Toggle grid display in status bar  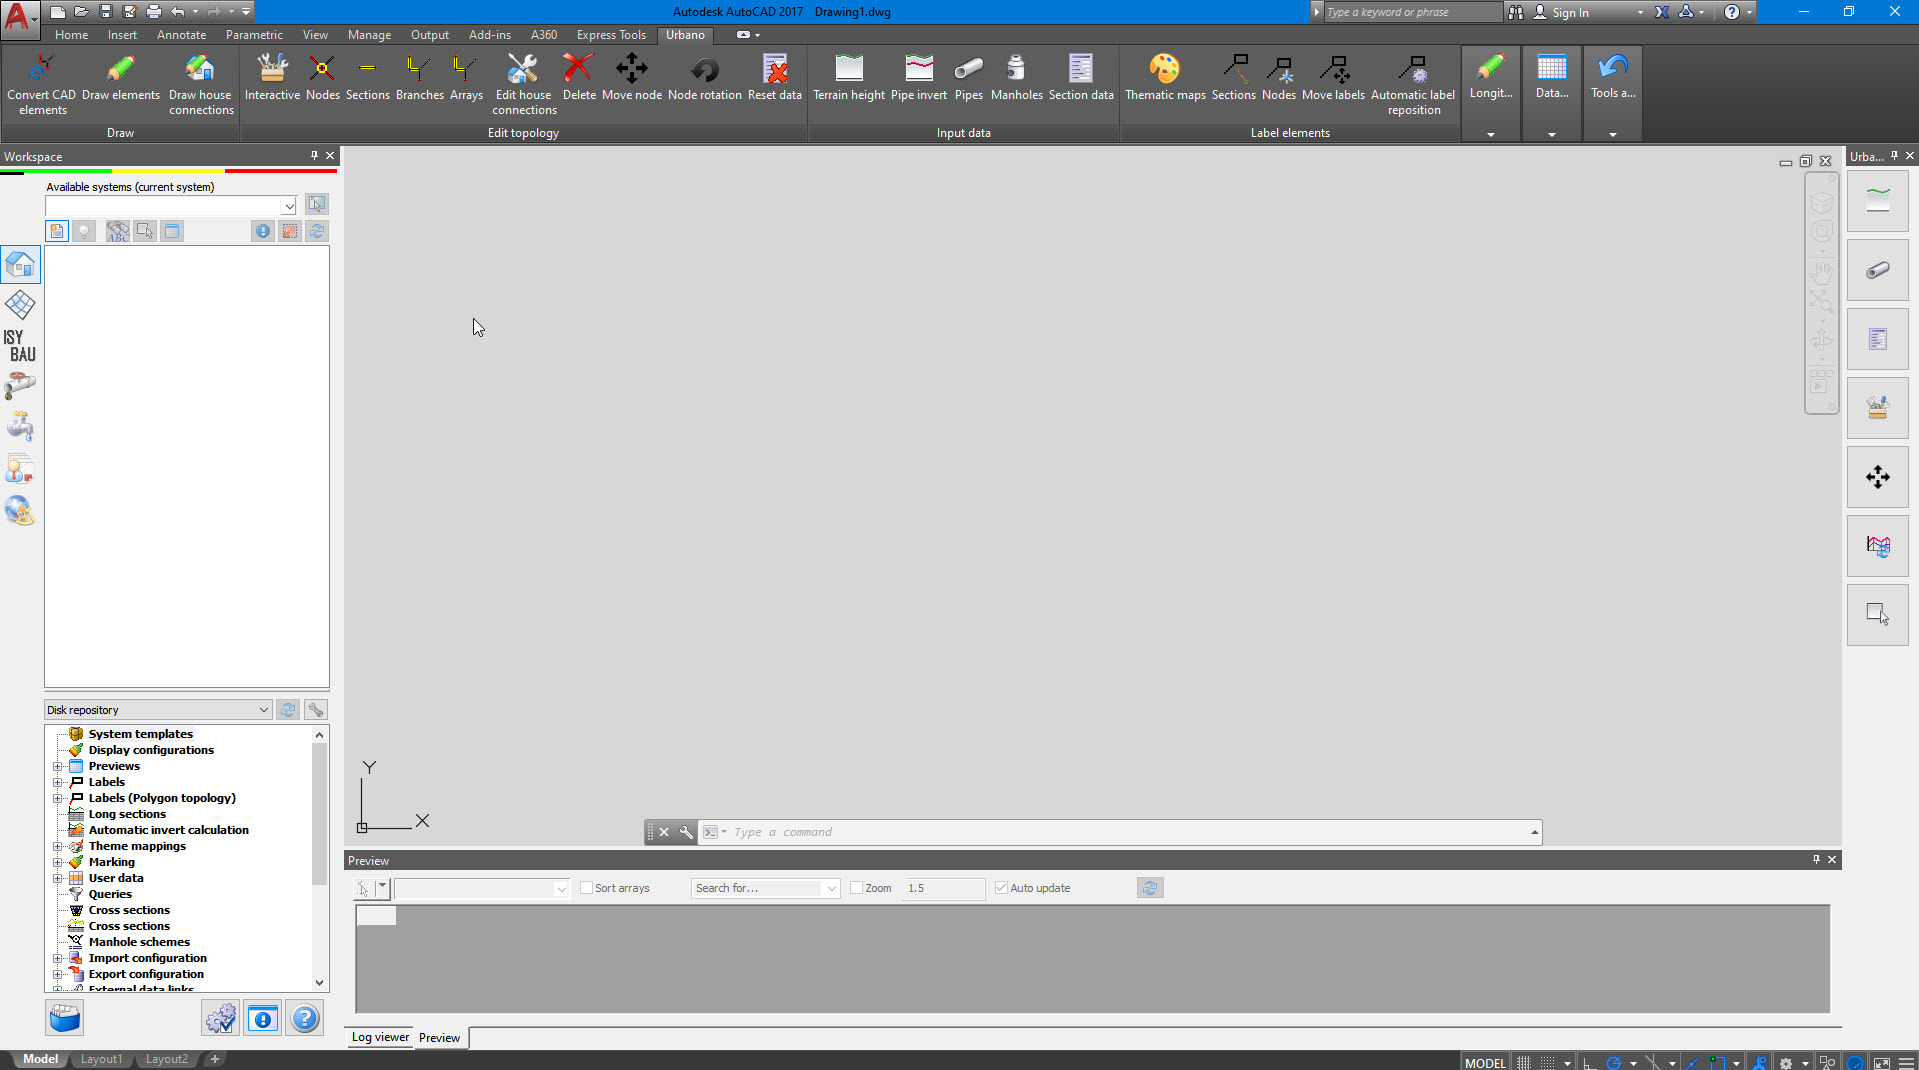pos(1523,1063)
